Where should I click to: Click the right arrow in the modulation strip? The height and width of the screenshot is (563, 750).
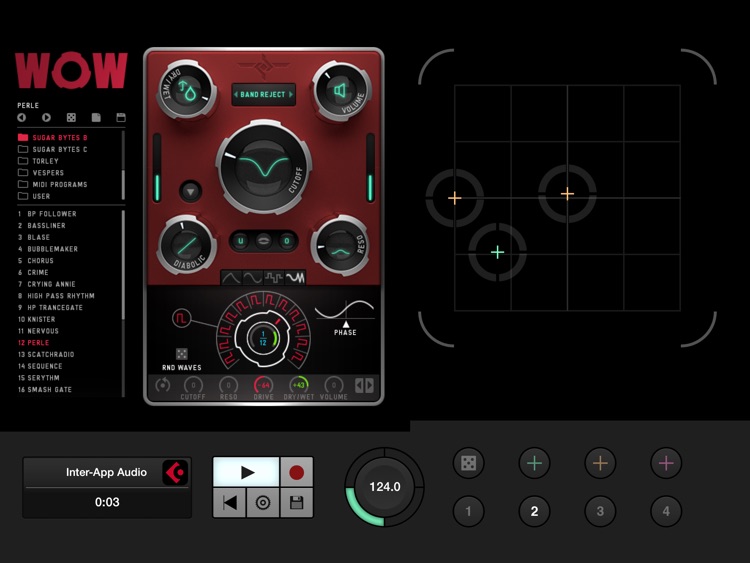point(370,385)
